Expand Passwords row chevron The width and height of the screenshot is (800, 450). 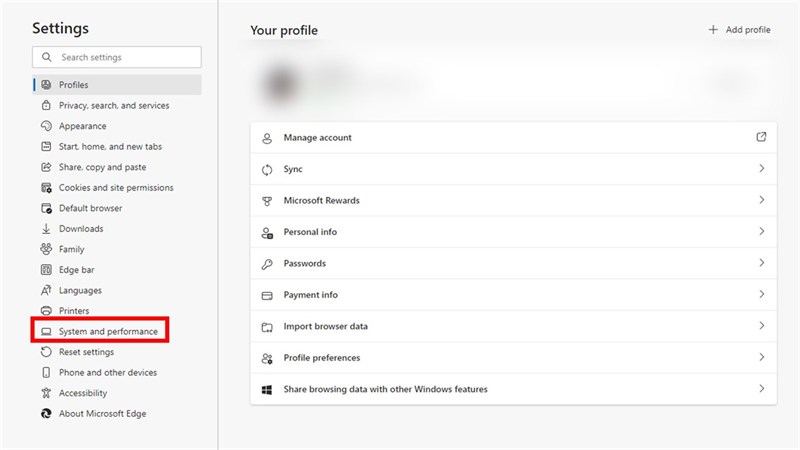point(762,263)
